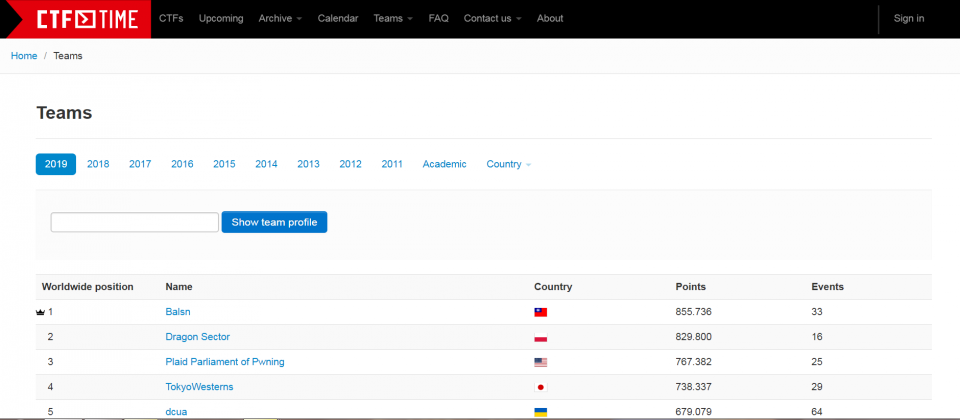Expand the Contact us menu
The width and height of the screenshot is (960, 420).
(x=492, y=18)
